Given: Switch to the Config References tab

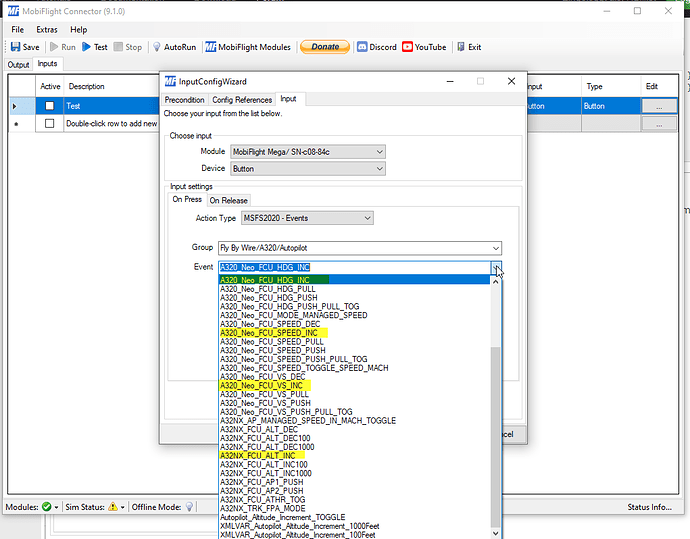Looking at the screenshot, I should 241,100.
